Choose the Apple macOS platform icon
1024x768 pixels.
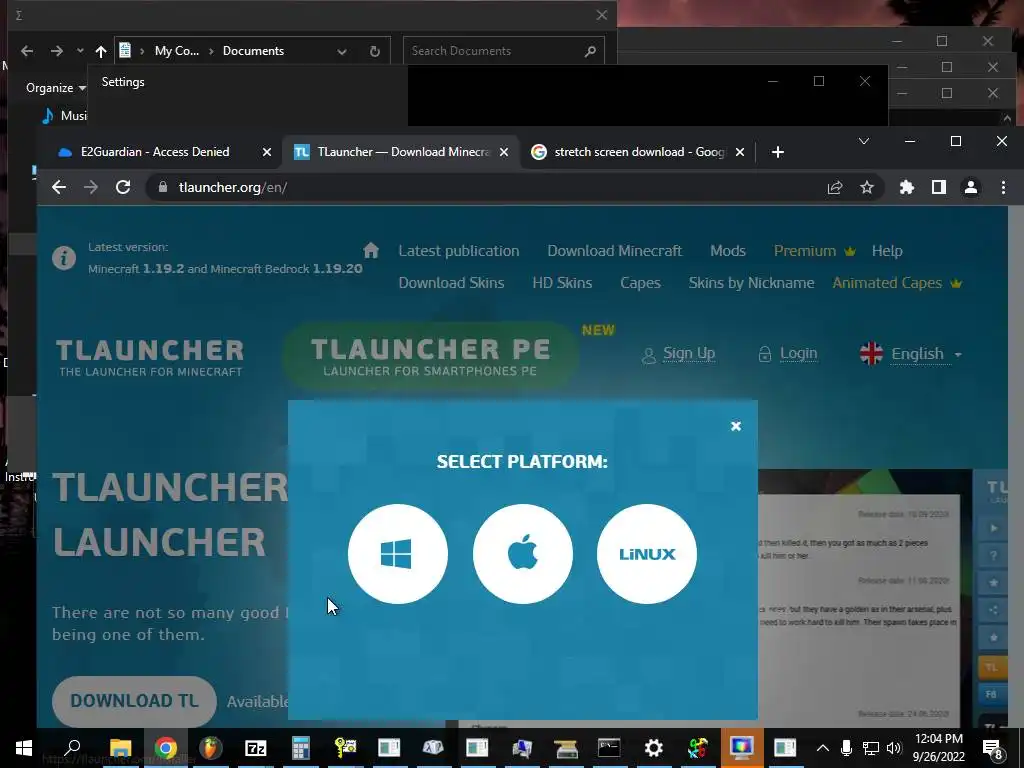tap(522, 554)
